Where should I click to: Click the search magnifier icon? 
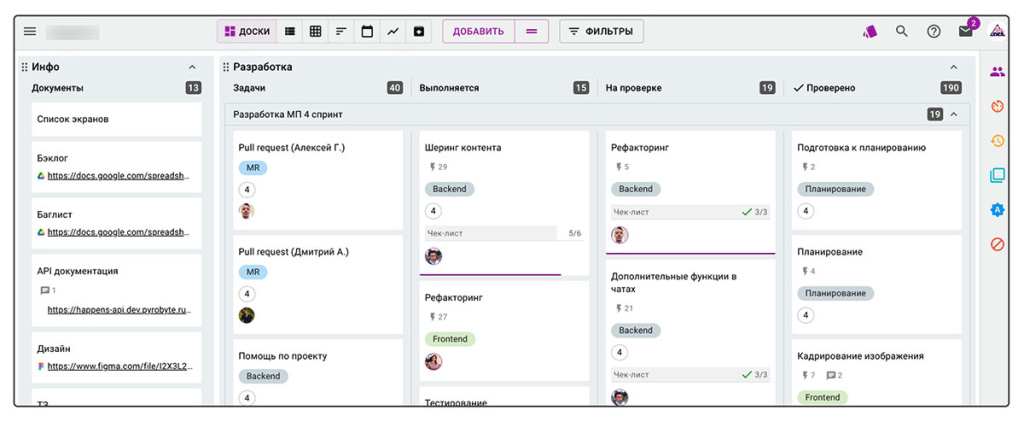(902, 31)
